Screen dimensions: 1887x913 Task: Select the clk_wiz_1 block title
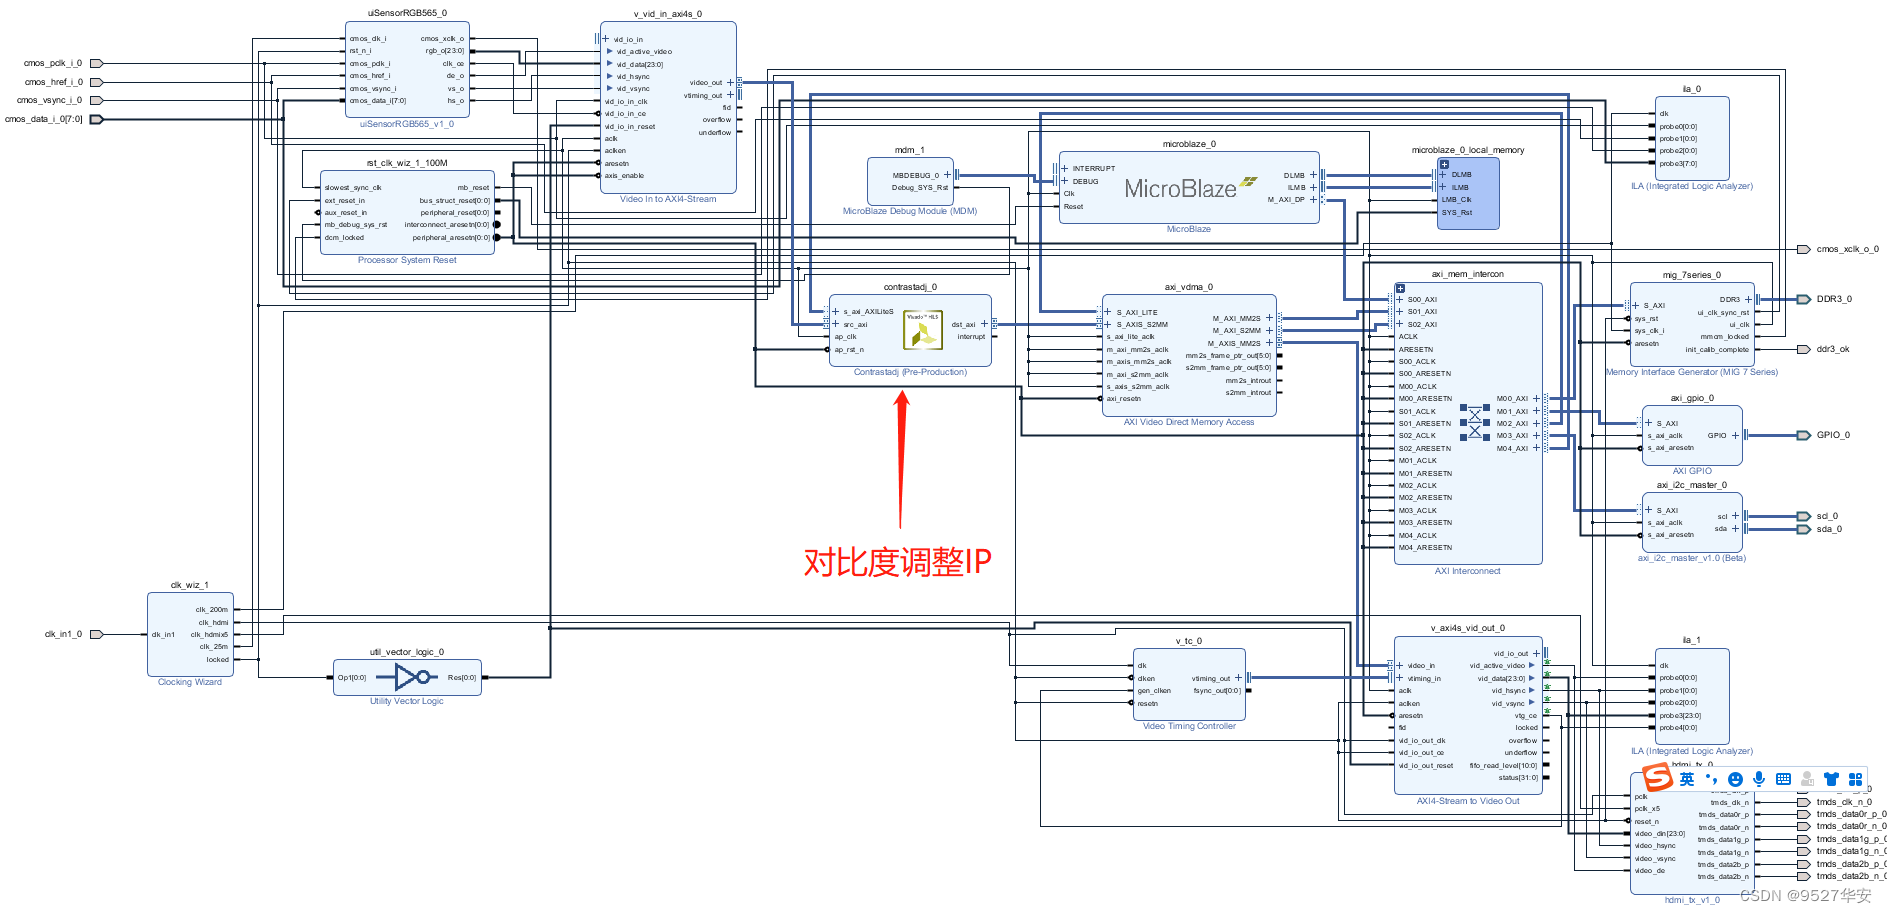point(189,585)
